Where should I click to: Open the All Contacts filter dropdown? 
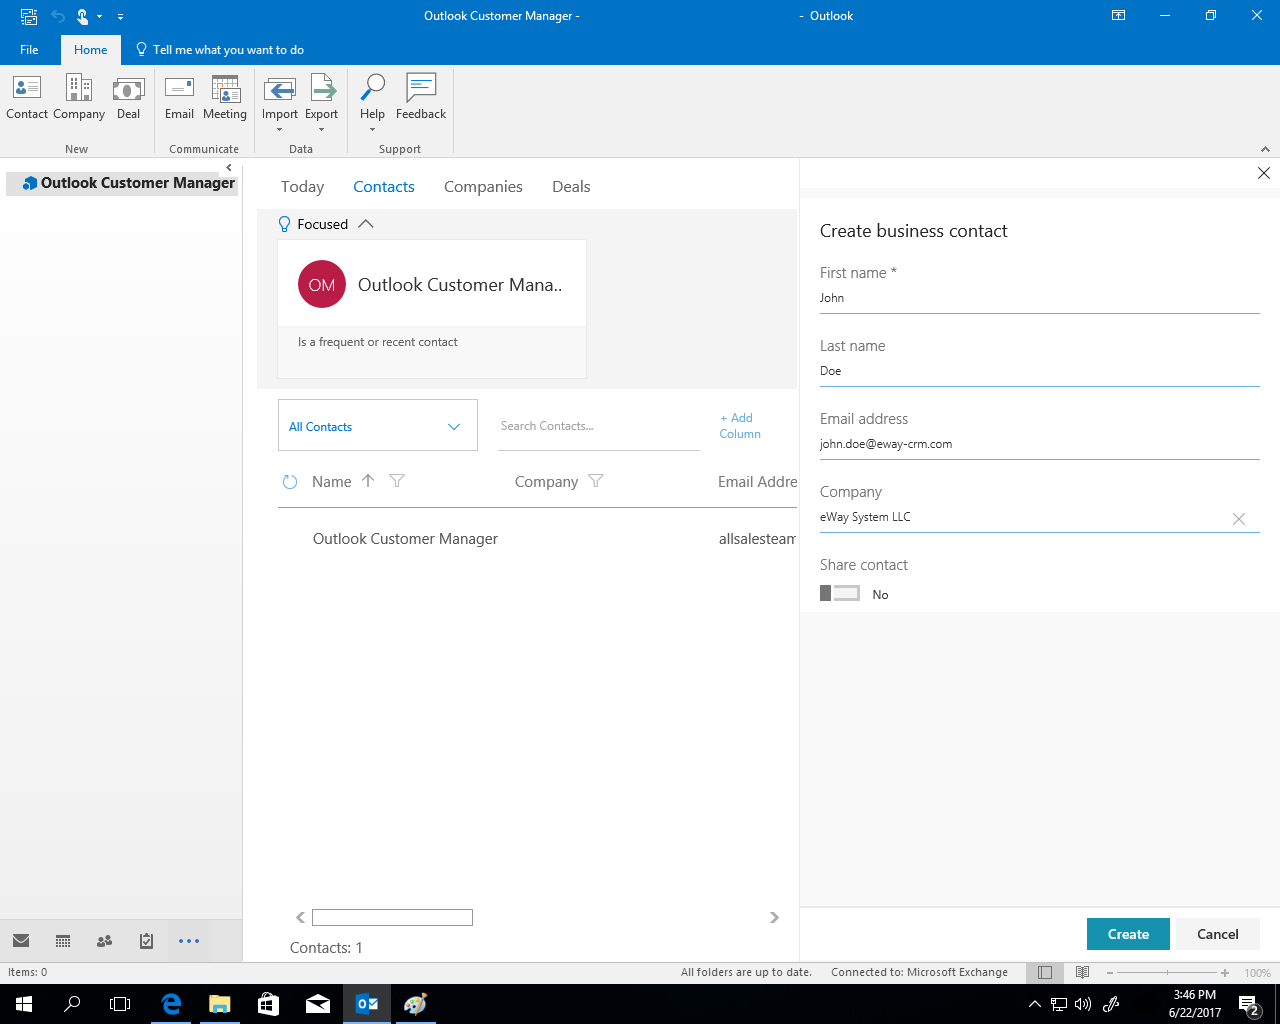point(377,426)
